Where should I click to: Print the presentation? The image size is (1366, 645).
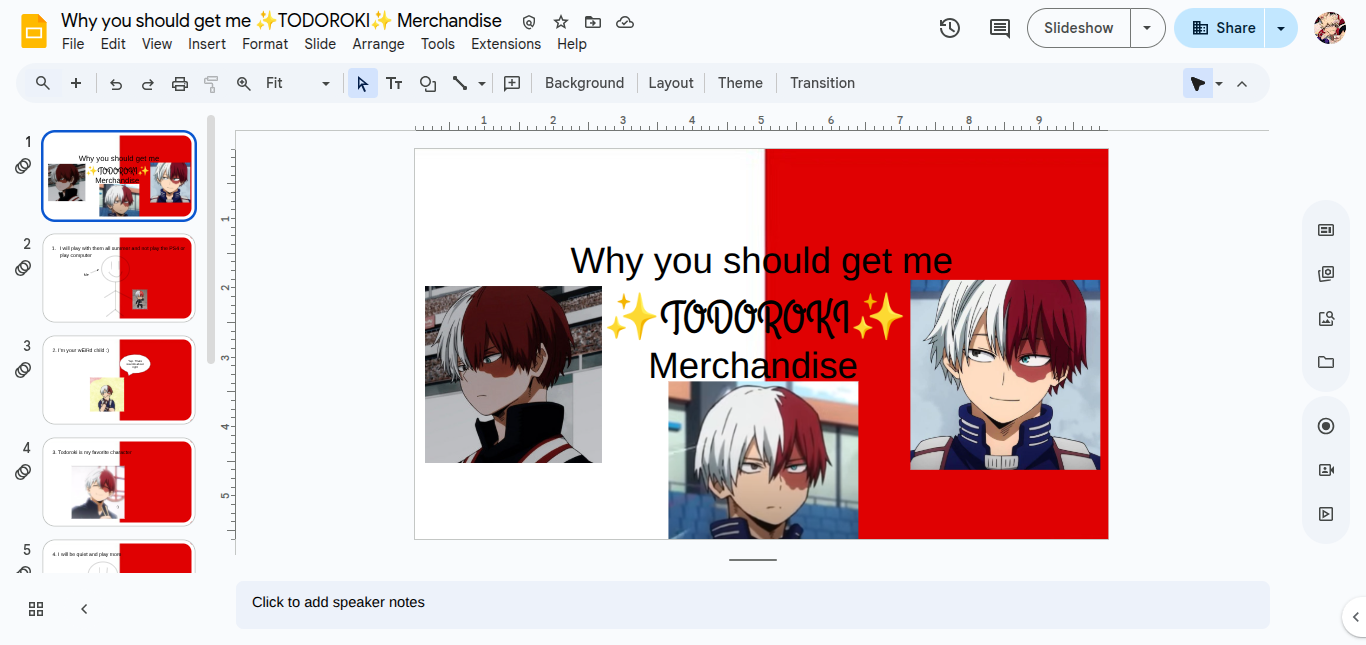[180, 84]
